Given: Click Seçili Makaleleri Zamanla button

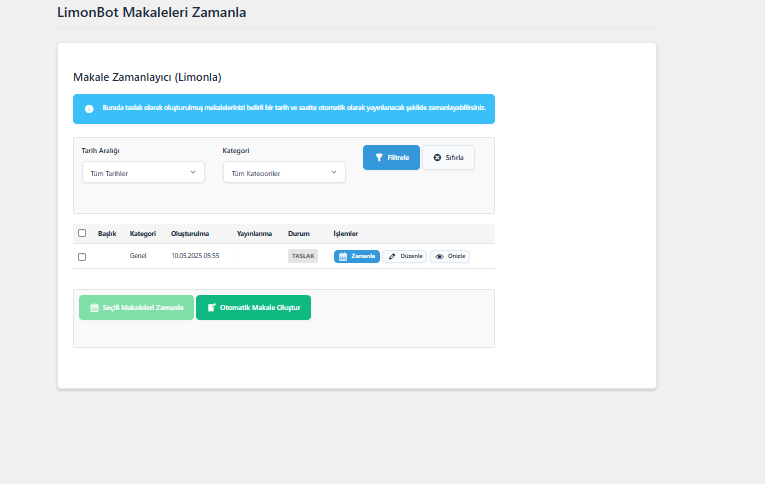Looking at the screenshot, I should click(137, 307).
